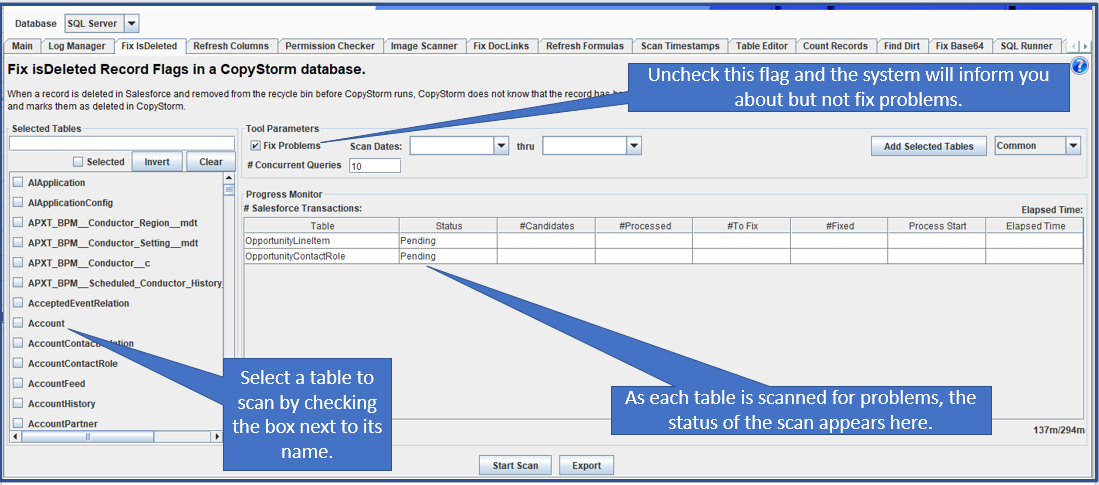Click Add Selected Tables button
This screenshot has width=1099, height=485.
[x=929, y=146]
